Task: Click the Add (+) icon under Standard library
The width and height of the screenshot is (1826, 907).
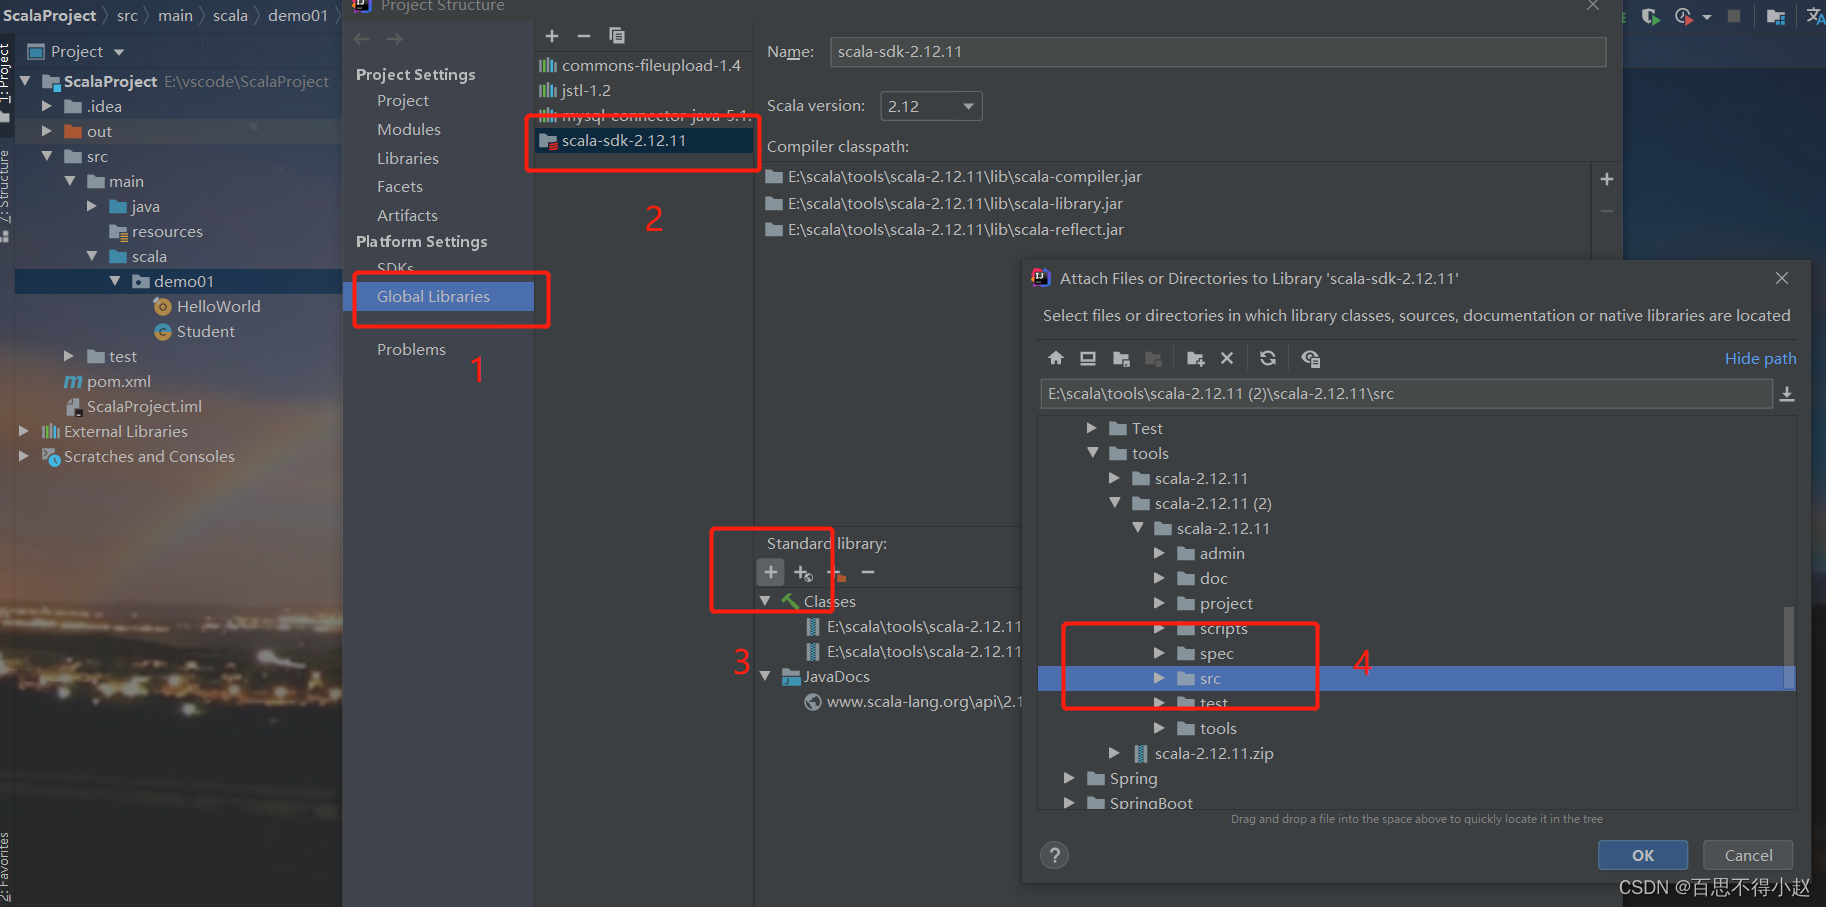Action: pos(770,572)
